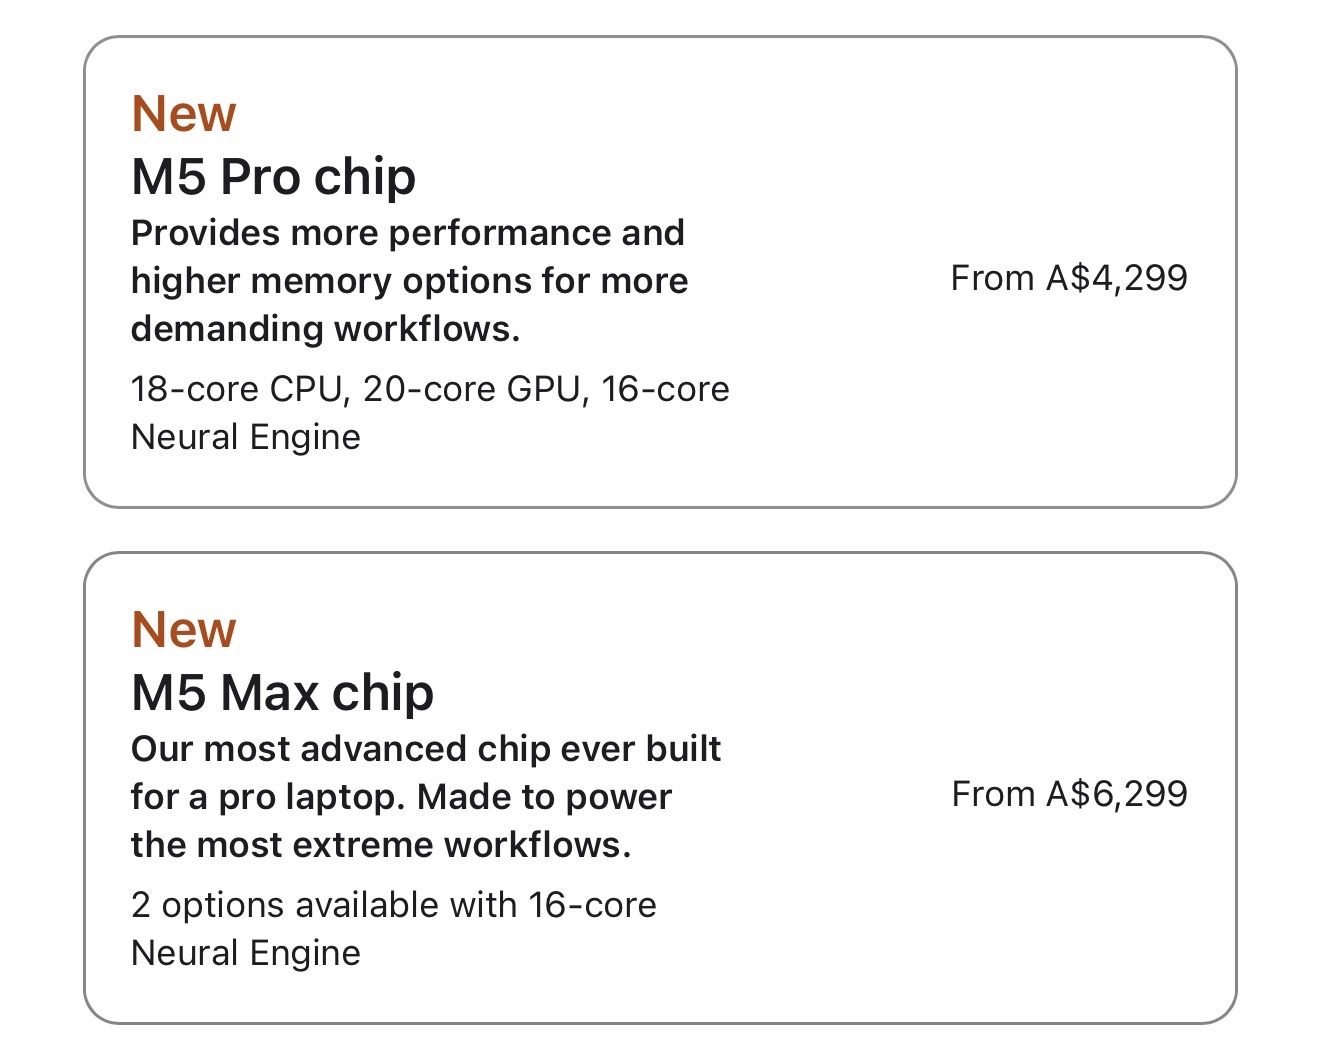This screenshot has width=1320, height=1062.
Task: Click the Our most advanced chip description
Action: tap(426, 797)
